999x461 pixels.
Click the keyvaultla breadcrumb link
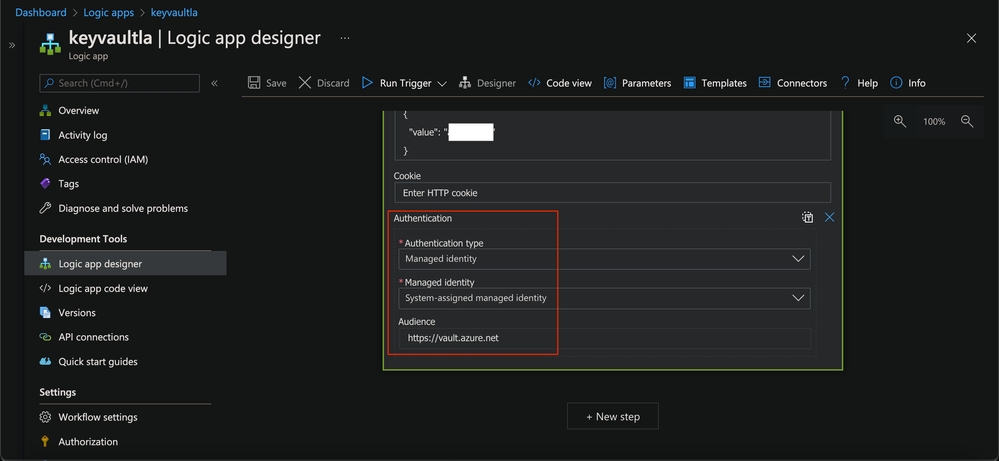click(174, 13)
